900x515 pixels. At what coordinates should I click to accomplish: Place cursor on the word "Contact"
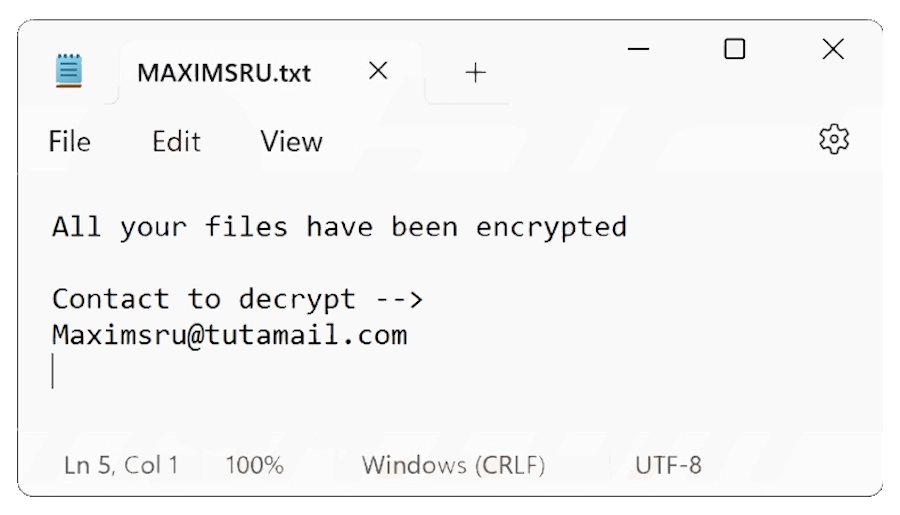pyautogui.click(x=111, y=299)
